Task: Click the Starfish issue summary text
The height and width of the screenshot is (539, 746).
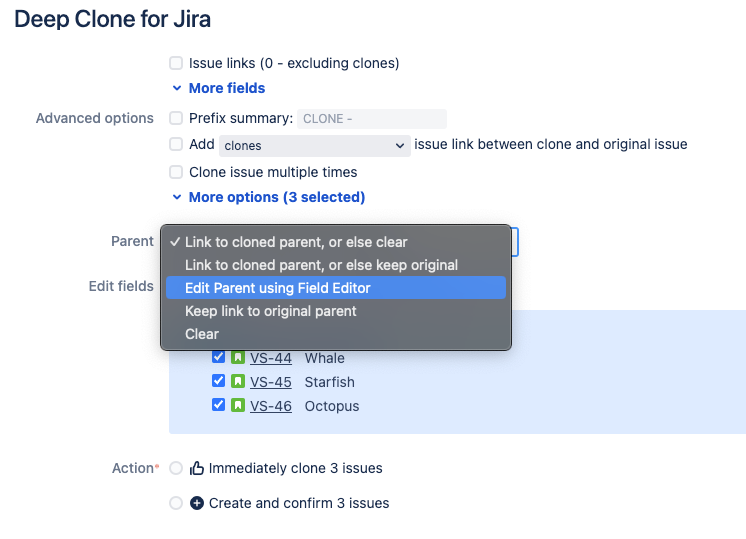Action: click(x=329, y=382)
